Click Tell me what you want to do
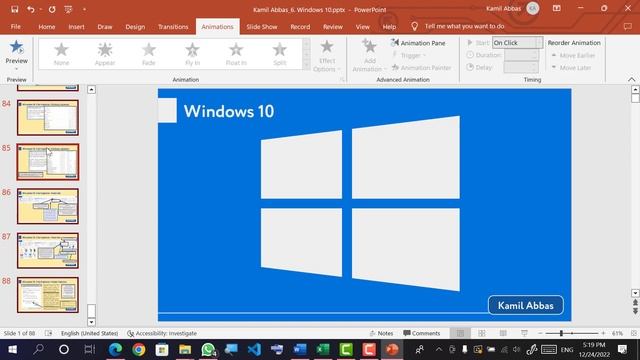Image resolution: width=640 pixels, height=360 pixels. tap(464, 26)
